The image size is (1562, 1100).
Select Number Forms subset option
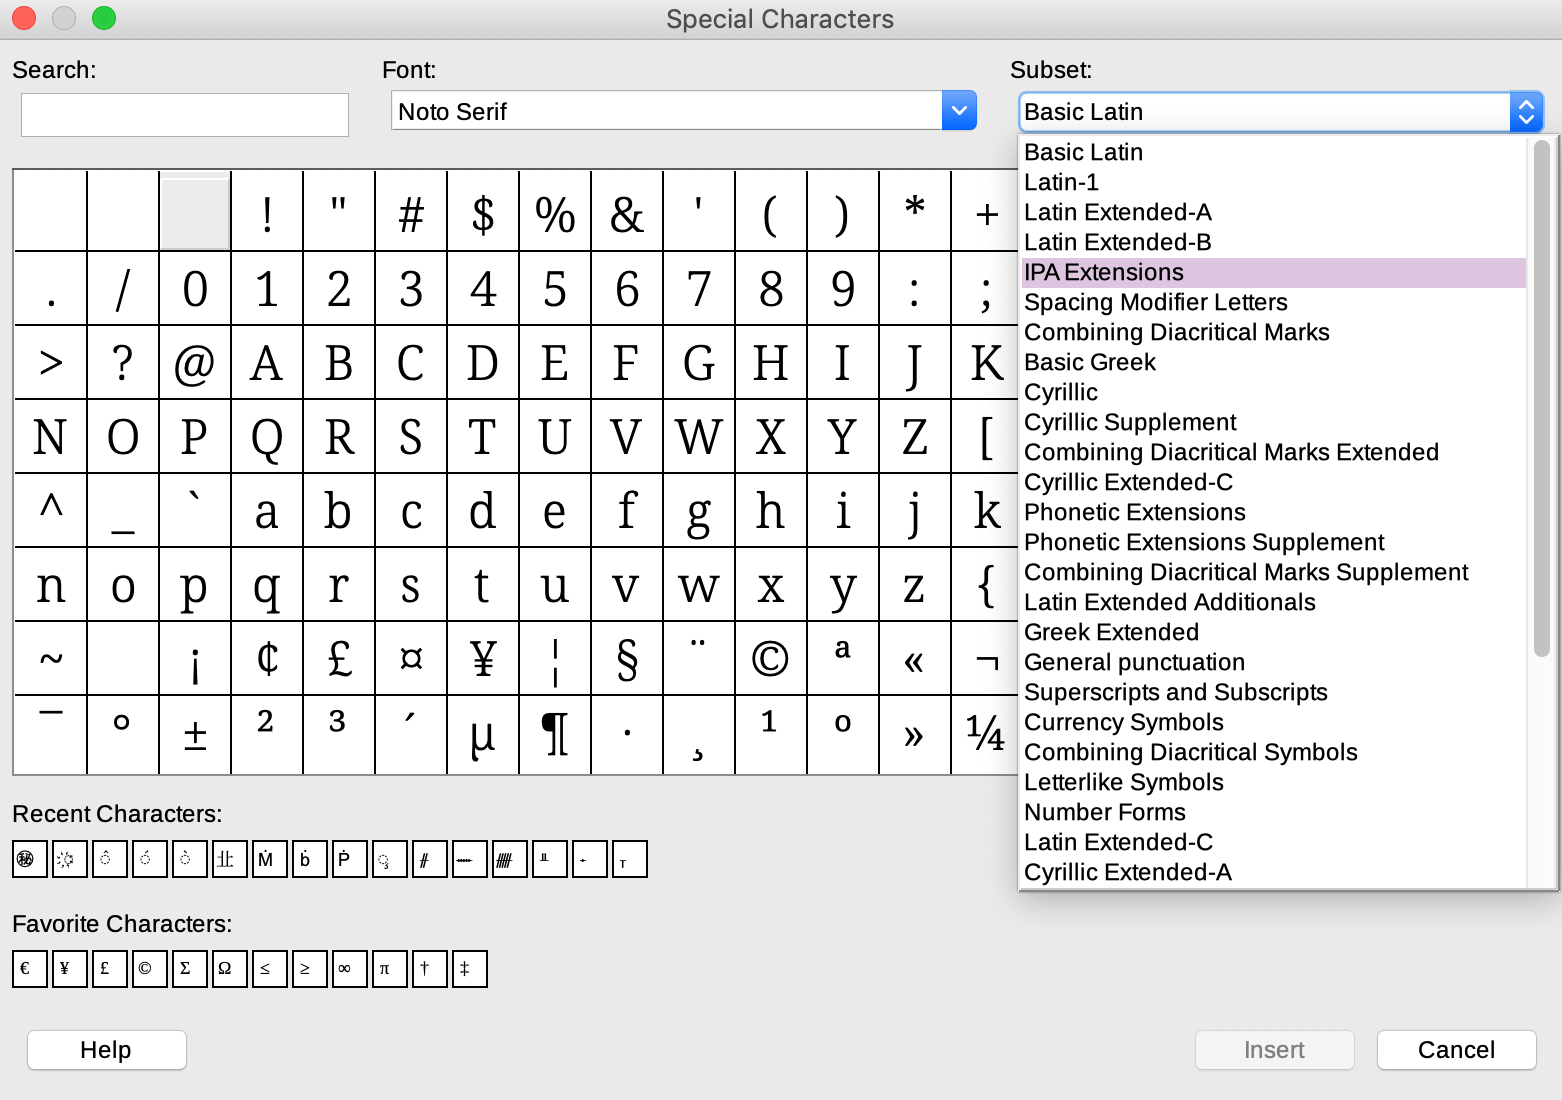pos(1273,812)
